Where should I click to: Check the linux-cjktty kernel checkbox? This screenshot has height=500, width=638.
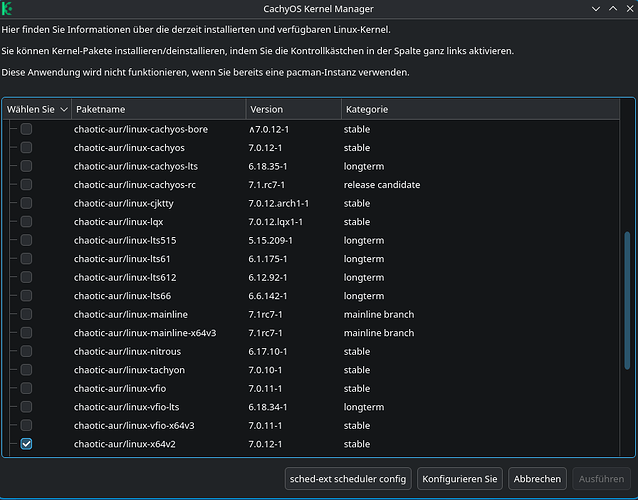pyautogui.click(x=26, y=203)
